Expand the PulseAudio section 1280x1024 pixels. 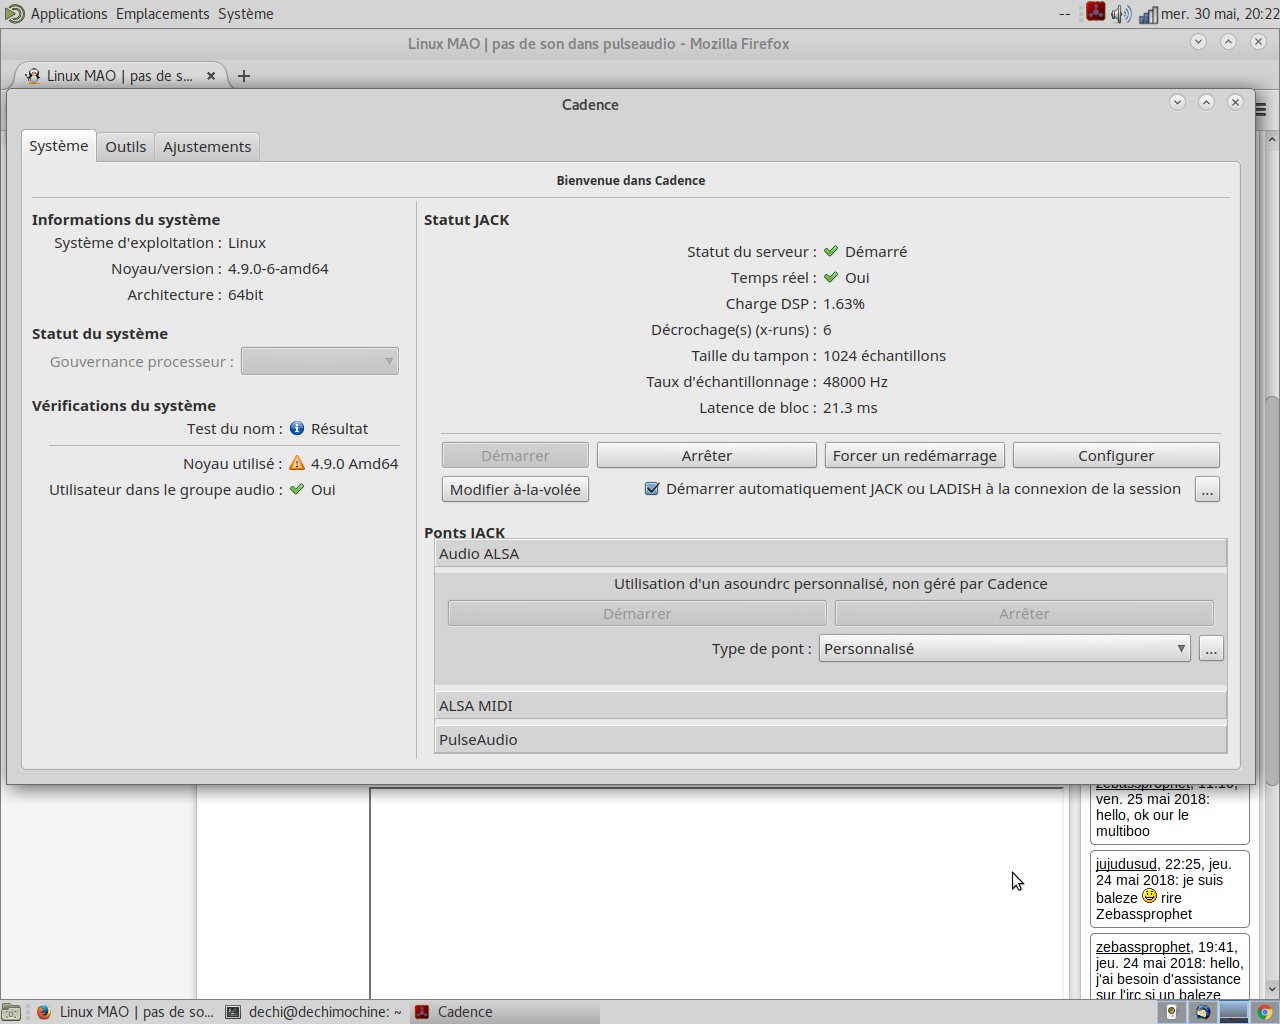click(831, 740)
